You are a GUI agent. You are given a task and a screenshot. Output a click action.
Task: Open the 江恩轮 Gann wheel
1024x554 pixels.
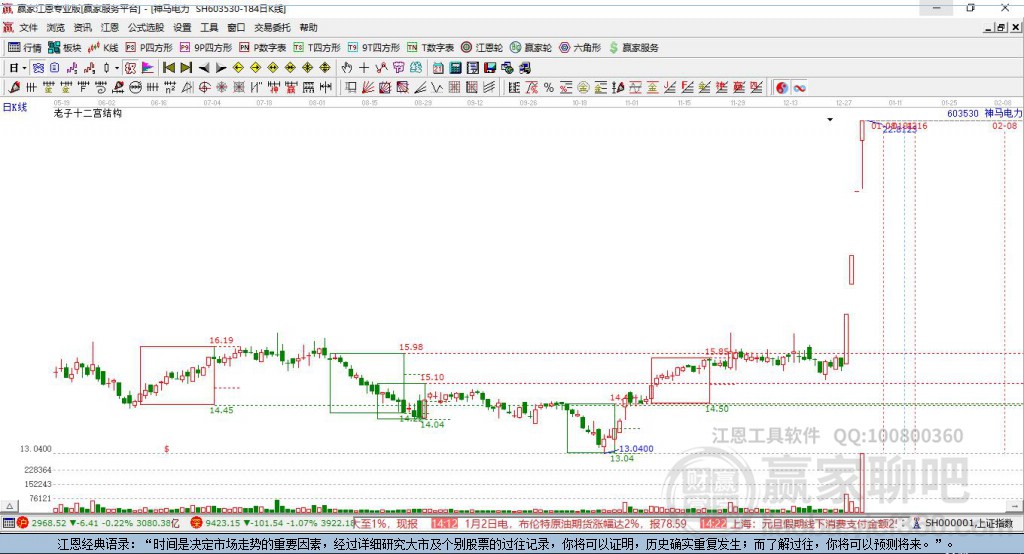(x=482, y=48)
